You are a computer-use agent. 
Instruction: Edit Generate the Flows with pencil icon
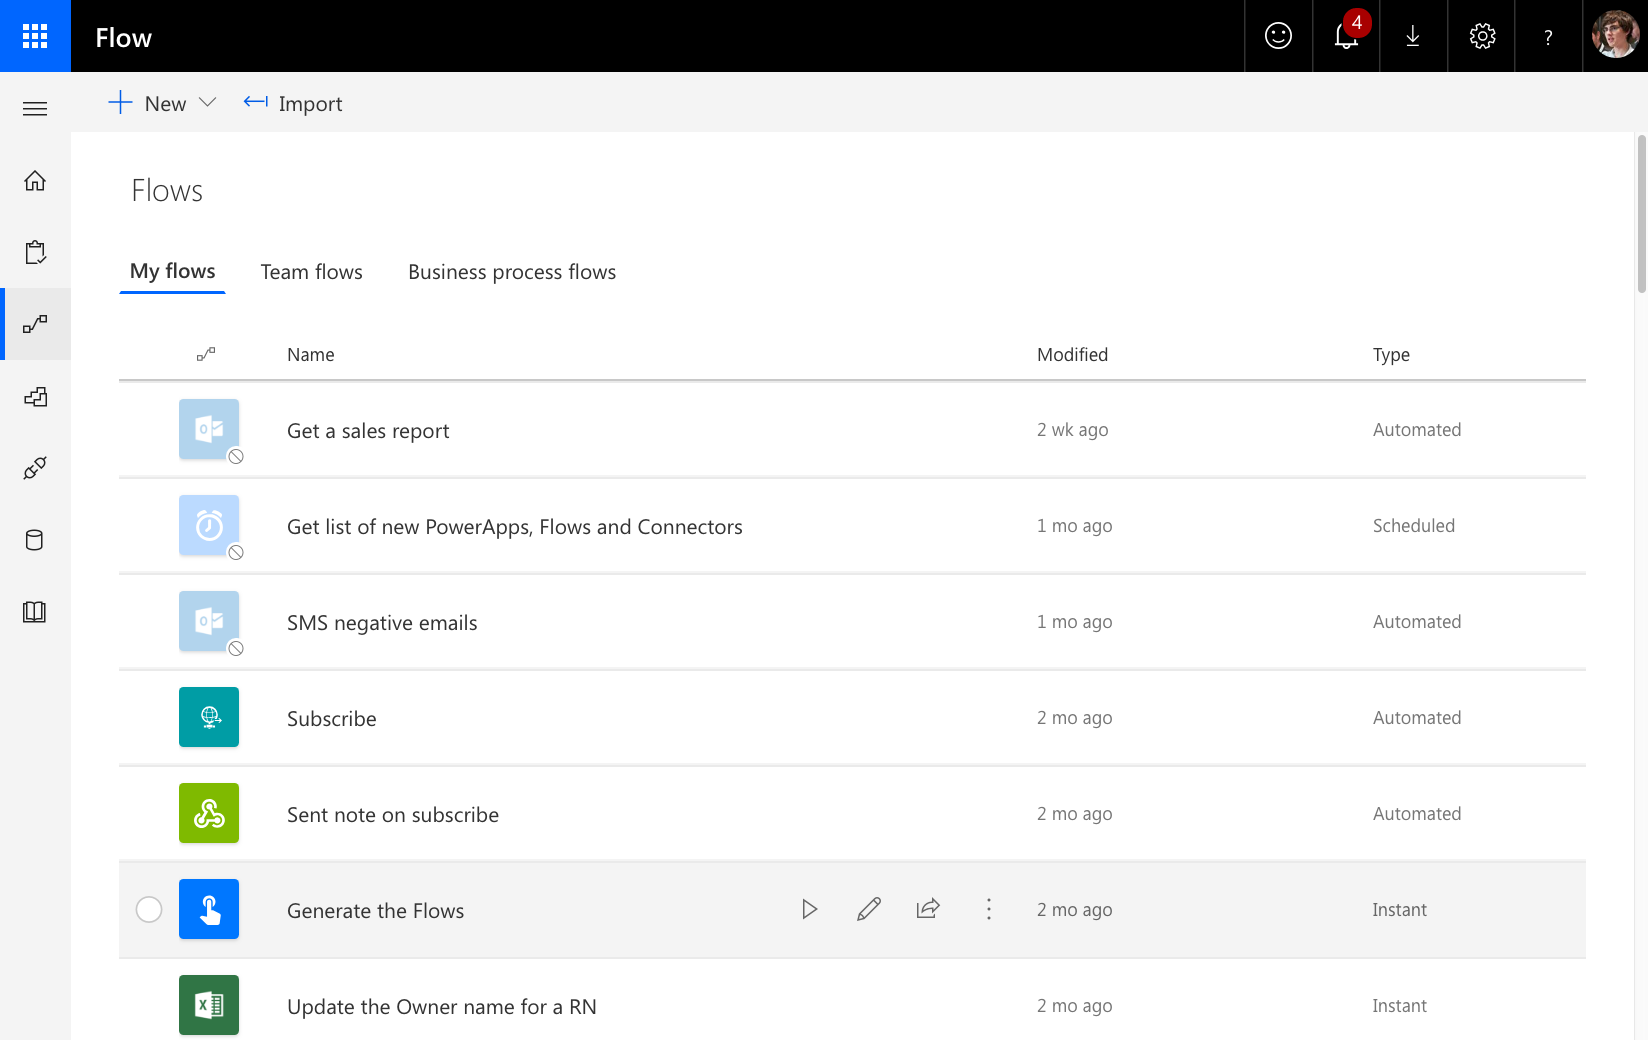tap(868, 909)
